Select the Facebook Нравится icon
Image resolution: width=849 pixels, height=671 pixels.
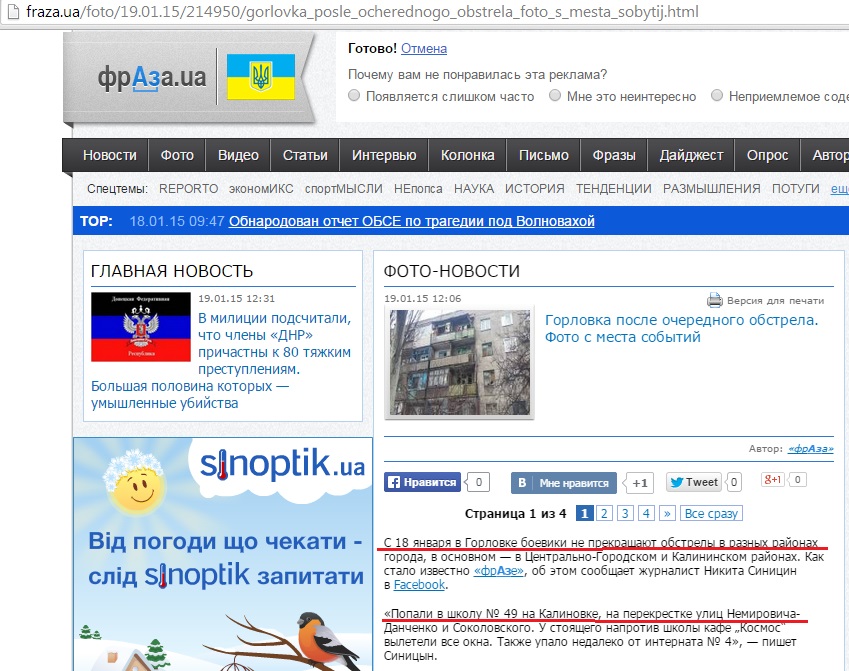[395, 481]
